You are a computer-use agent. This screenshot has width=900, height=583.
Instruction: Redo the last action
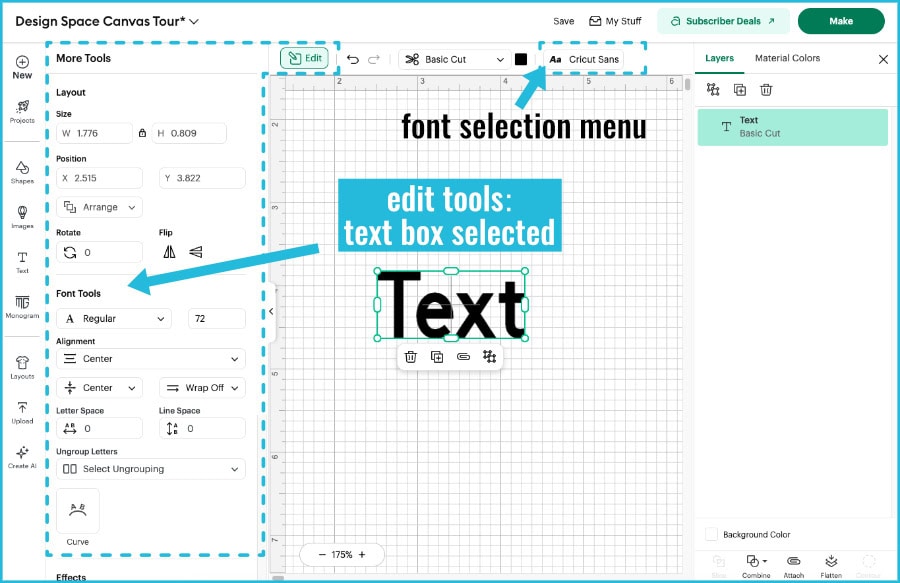coord(374,59)
